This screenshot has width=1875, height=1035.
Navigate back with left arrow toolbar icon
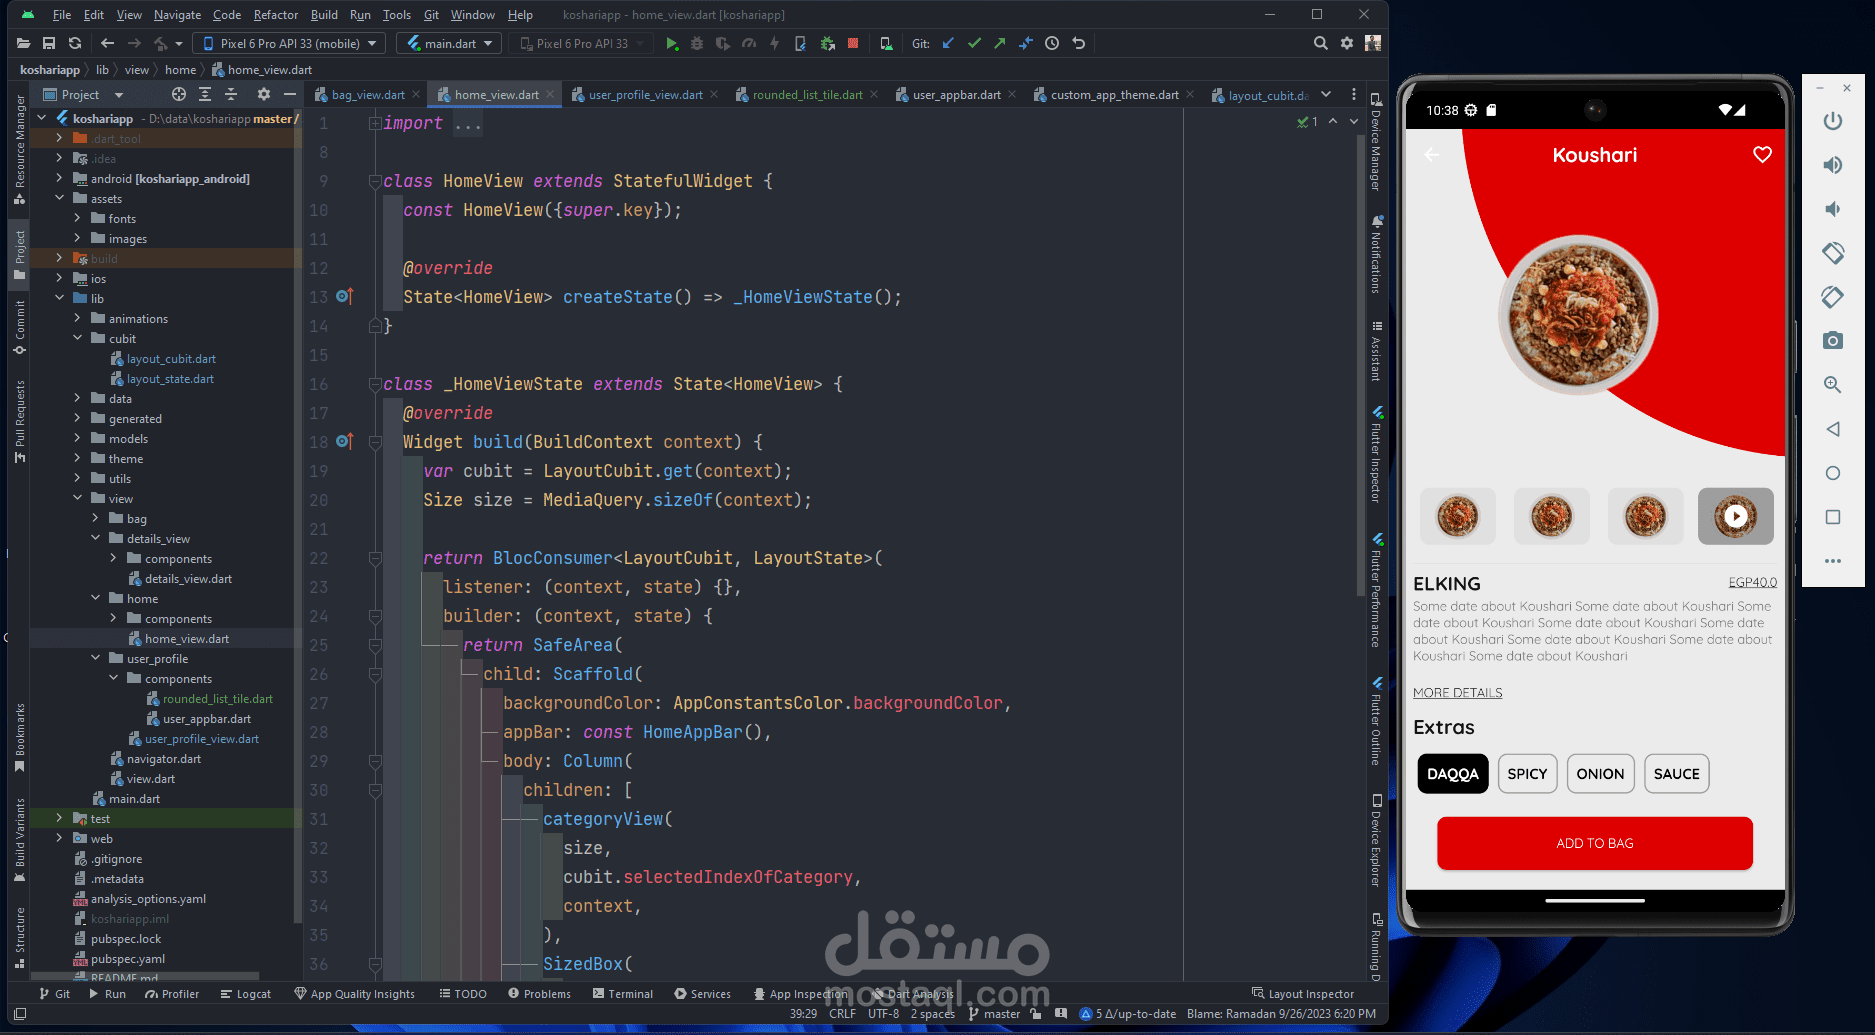[x=107, y=43]
